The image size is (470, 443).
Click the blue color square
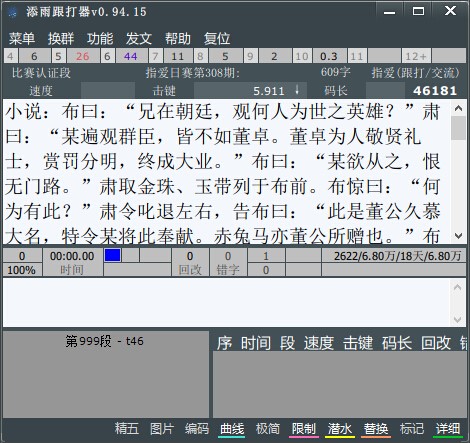(x=112, y=256)
